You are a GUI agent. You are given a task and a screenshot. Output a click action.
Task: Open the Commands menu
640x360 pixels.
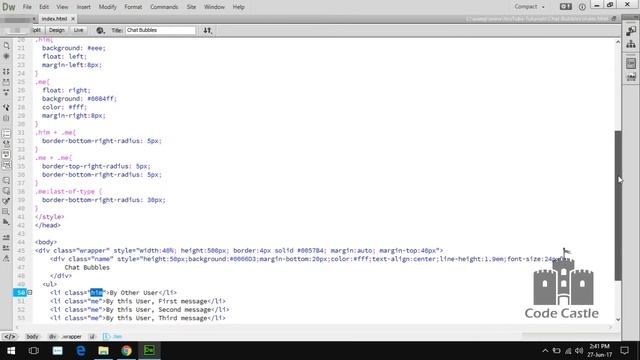(164, 7)
